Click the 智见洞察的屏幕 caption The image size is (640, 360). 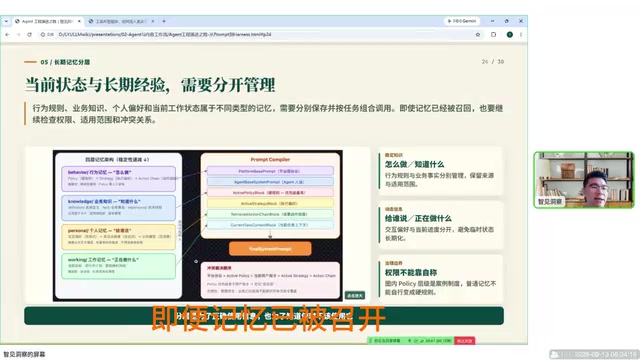[24, 354]
